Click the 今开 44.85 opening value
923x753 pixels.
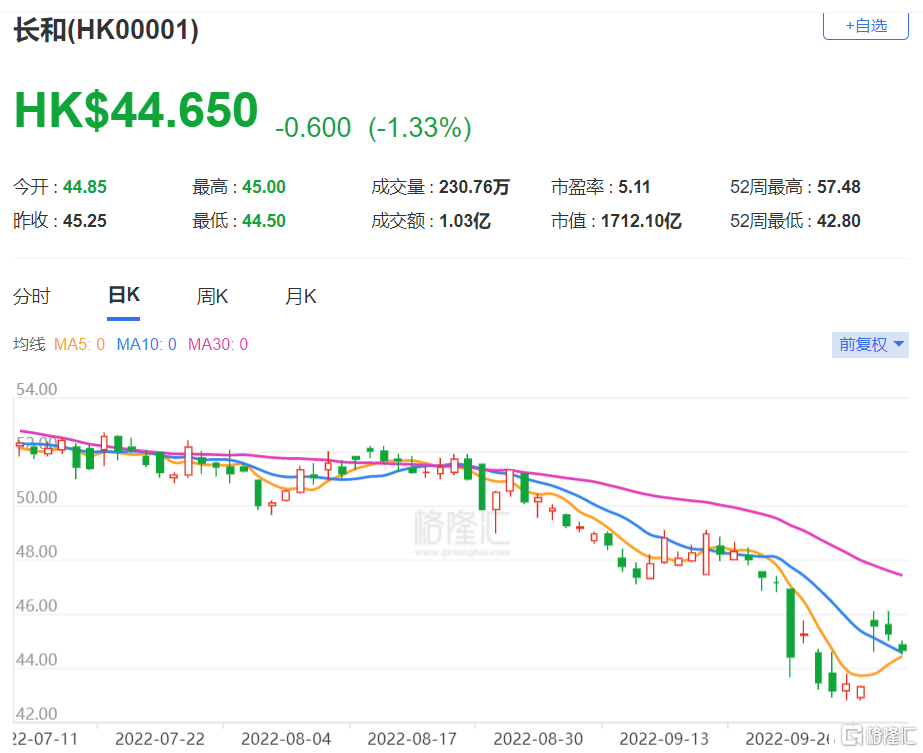[x=85, y=187]
